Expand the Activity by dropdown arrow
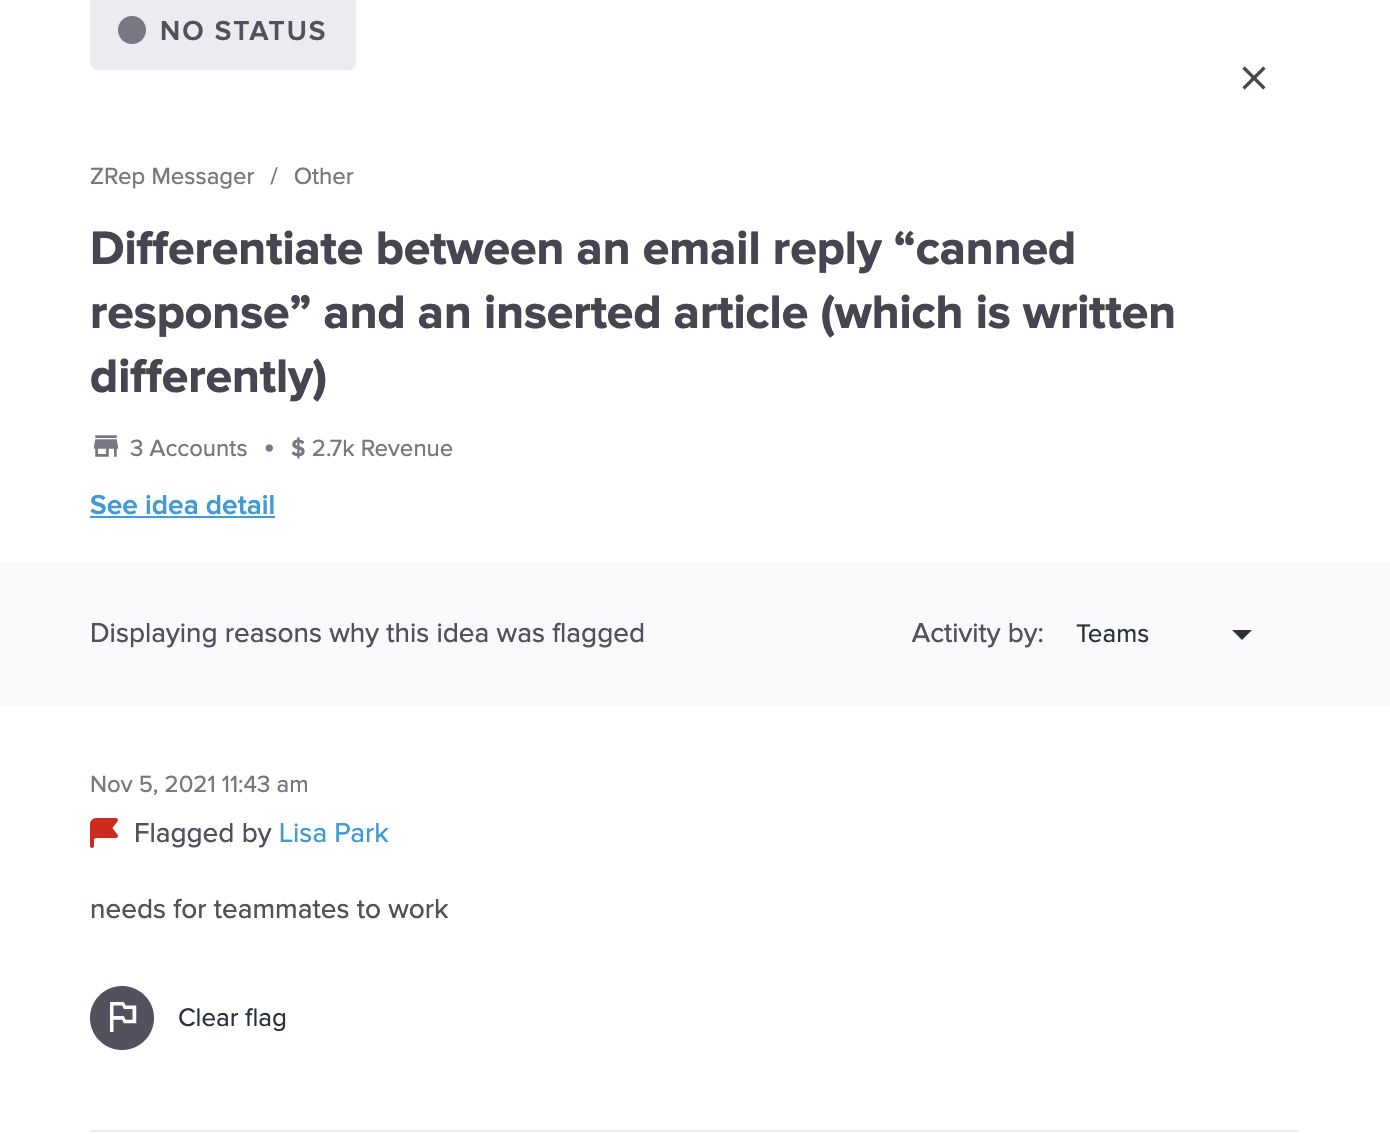 pos(1242,634)
